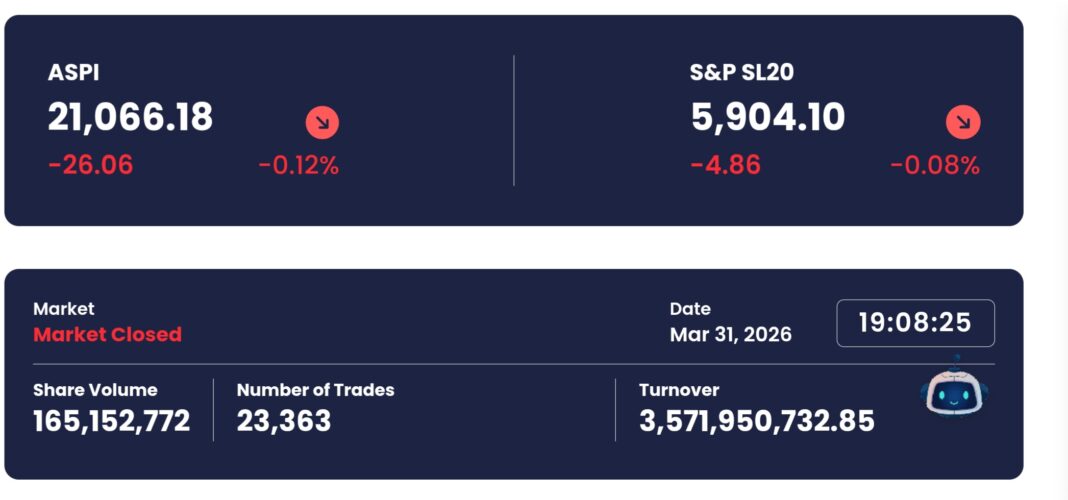This screenshot has width=1068, height=500.
Task: Select the ASPI index label
Action: coord(73,72)
